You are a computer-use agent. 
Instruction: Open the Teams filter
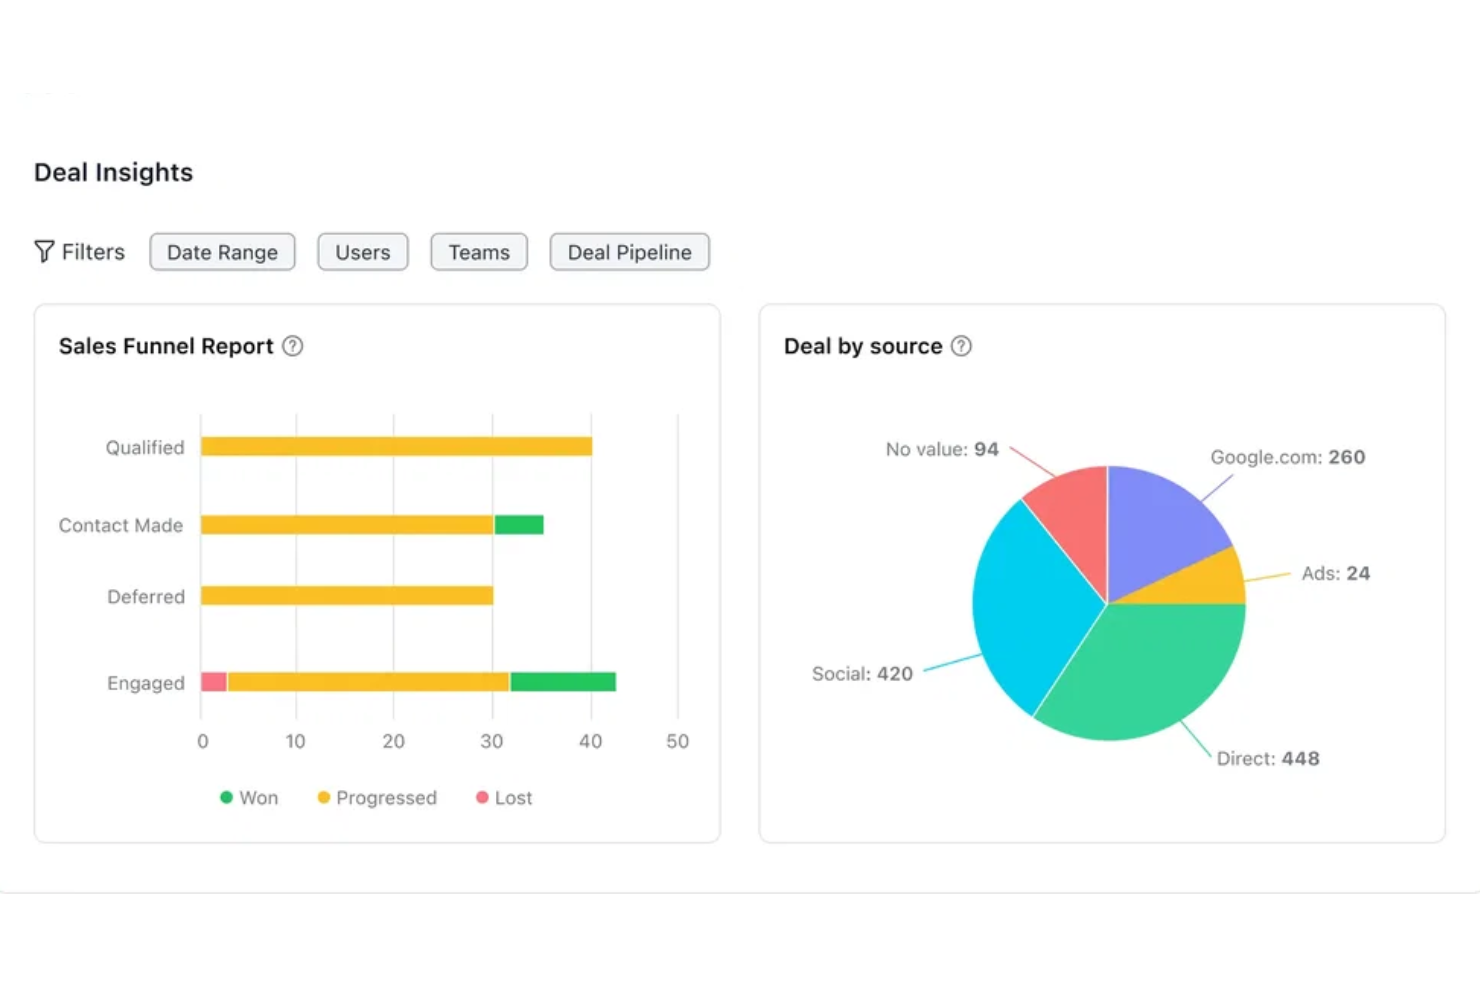(479, 252)
